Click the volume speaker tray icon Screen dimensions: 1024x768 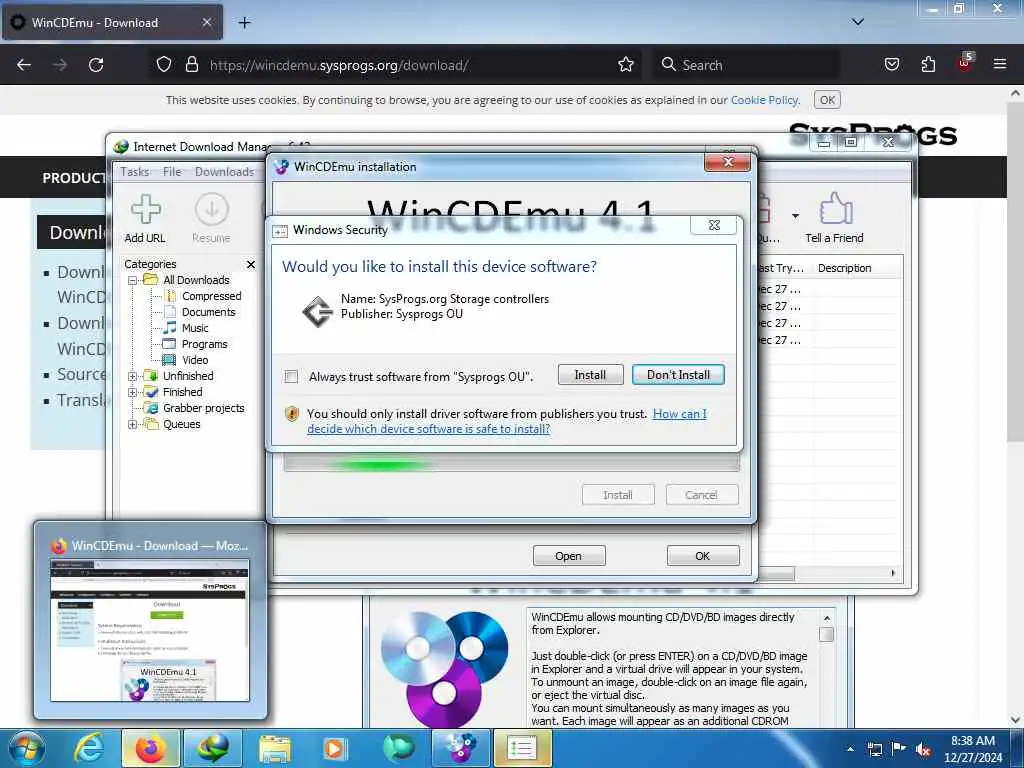click(x=923, y=750)
